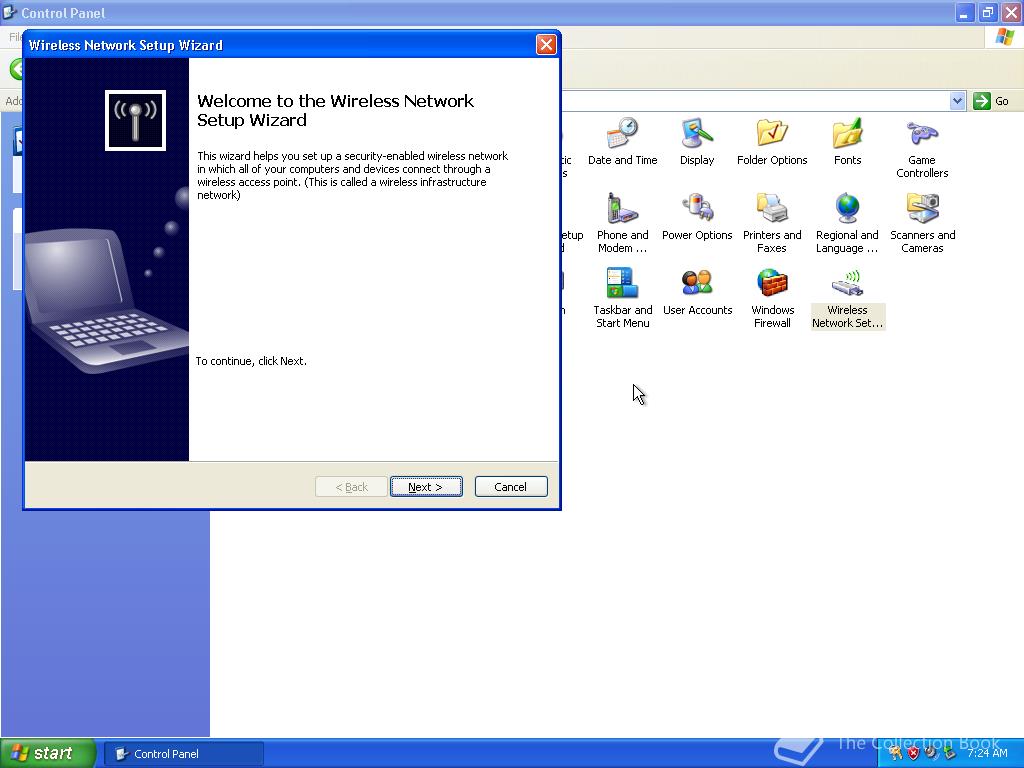Click the Control Panel taskbar button
Screen dimensions: 1024x768
pos(184,754)
